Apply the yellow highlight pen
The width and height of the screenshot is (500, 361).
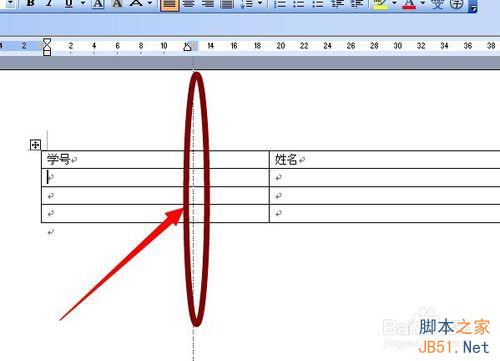point(381,3)
